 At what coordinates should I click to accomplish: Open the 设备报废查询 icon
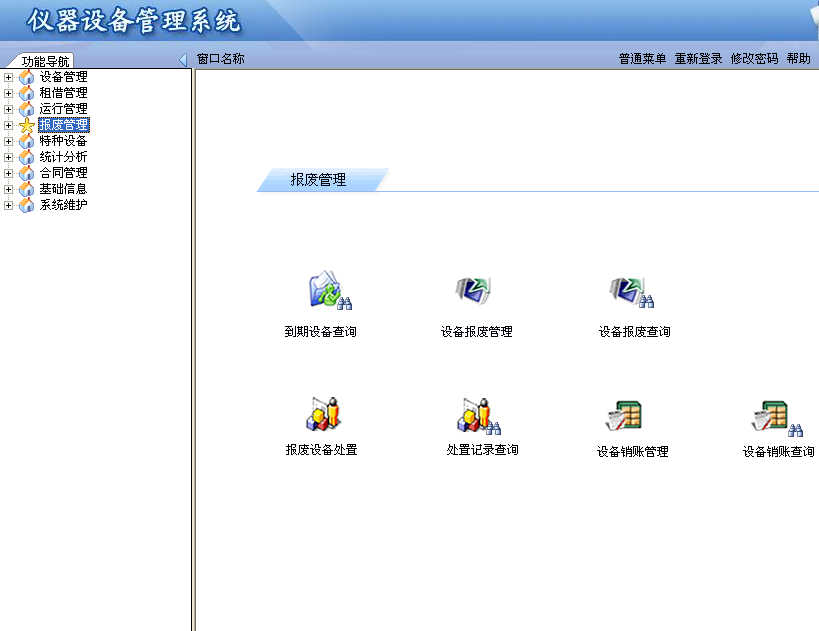[x=631, y=292]
